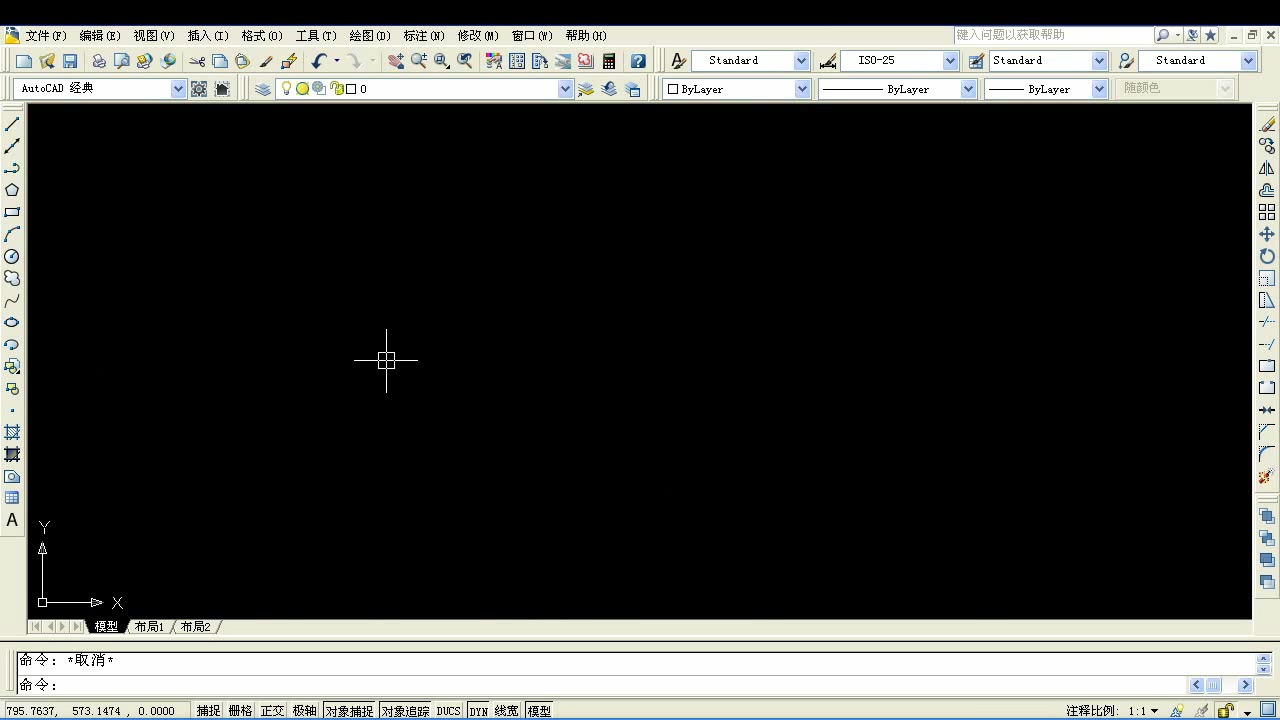Select the Explode tool
Viewport: 1280px width, 720px height.
pos(1267,476)
